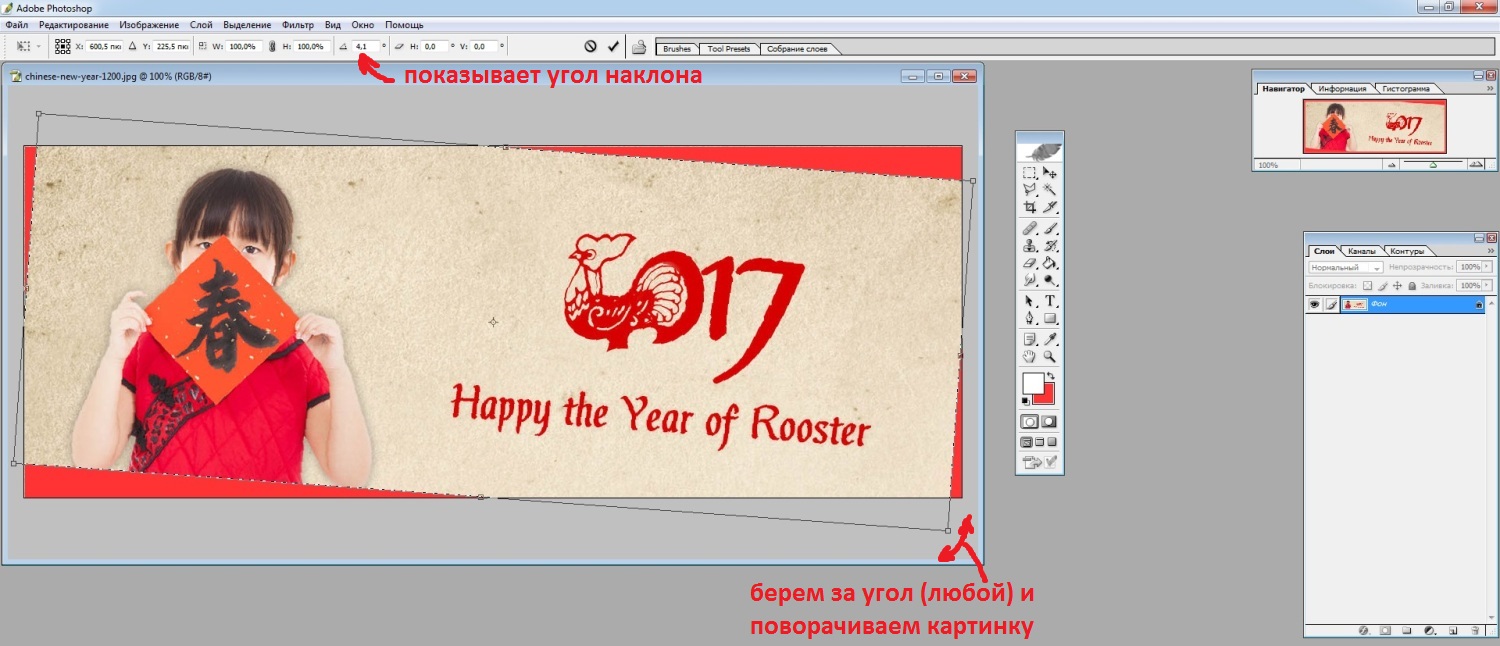Select the Paint Bucket tool
This screenshot has width=1500, height=646.
[1050, 263]
